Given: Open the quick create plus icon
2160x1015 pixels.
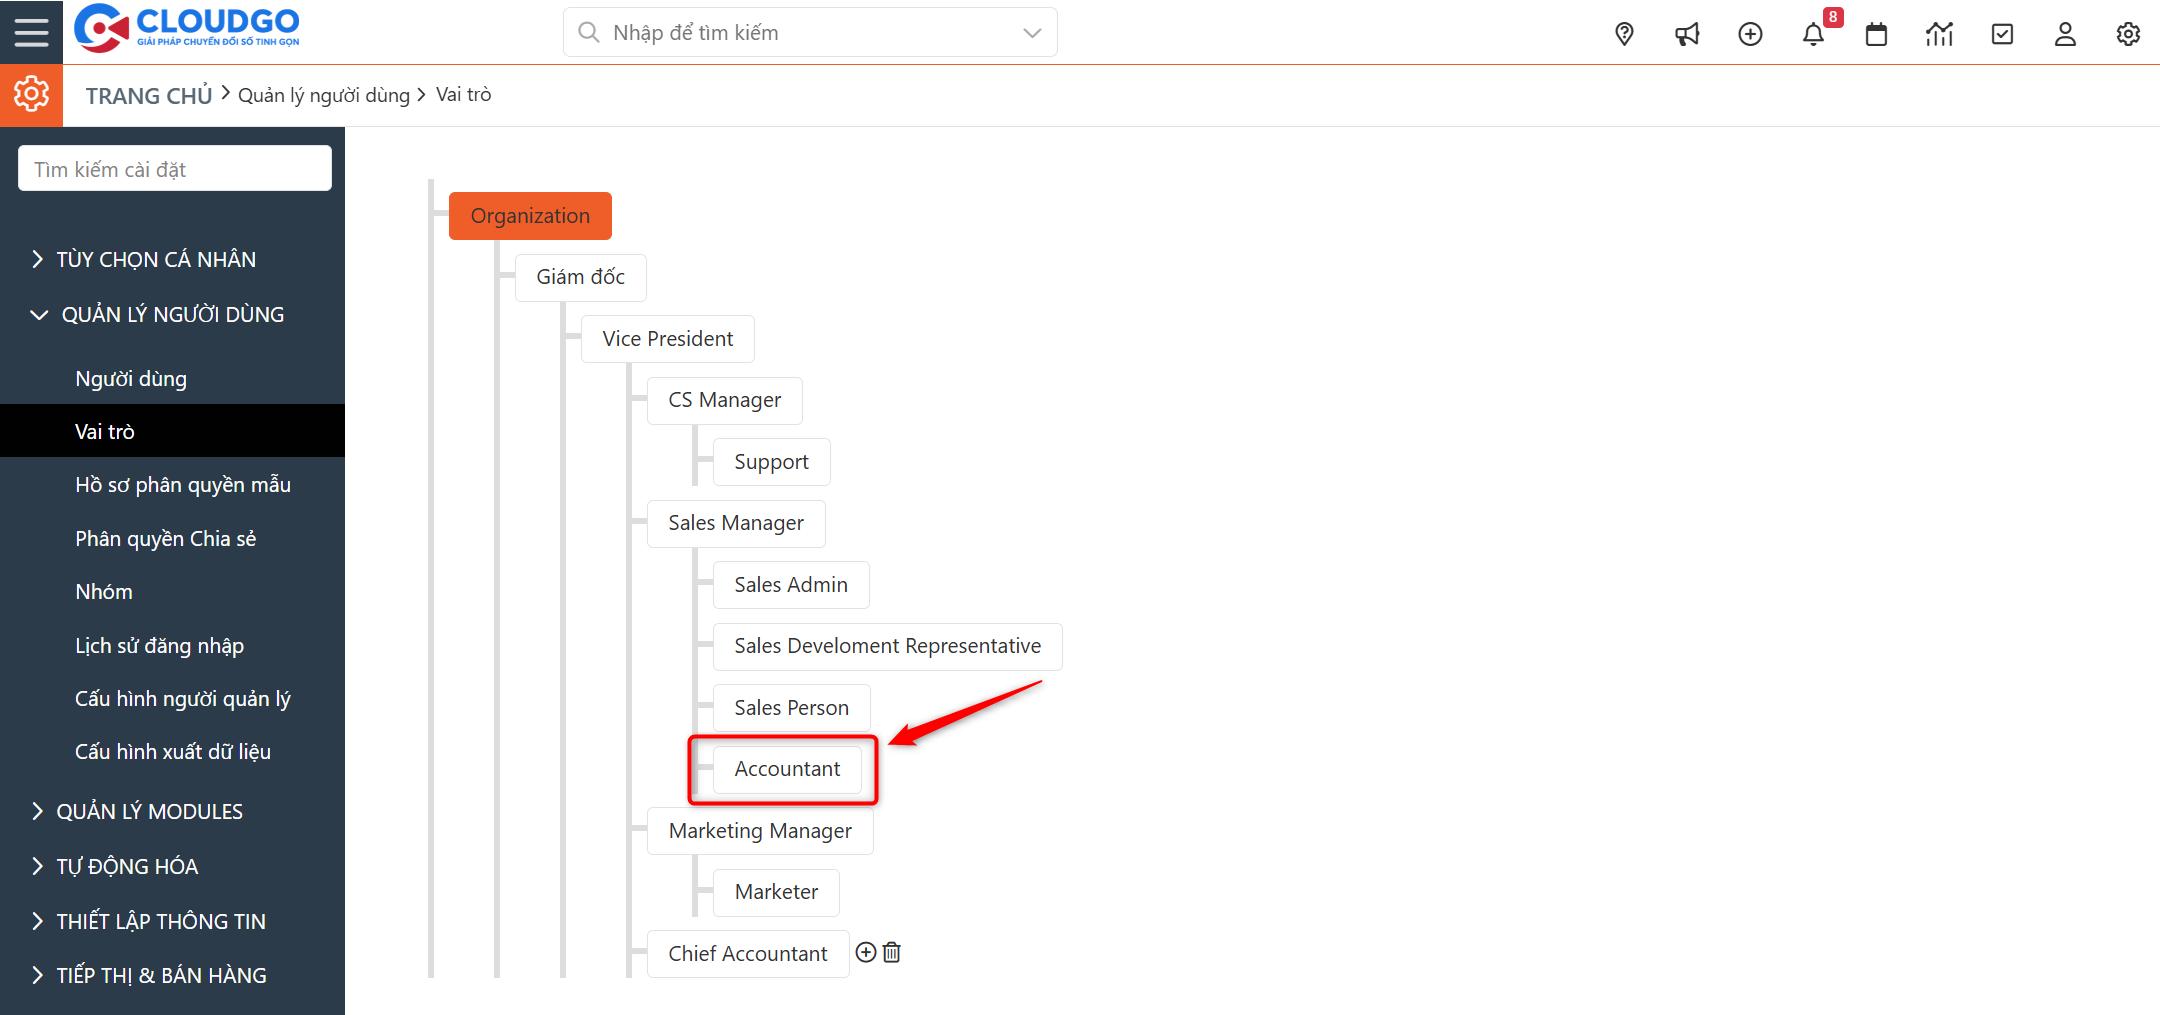Looking at the screenshot, I should click(x=1750, y=33).
